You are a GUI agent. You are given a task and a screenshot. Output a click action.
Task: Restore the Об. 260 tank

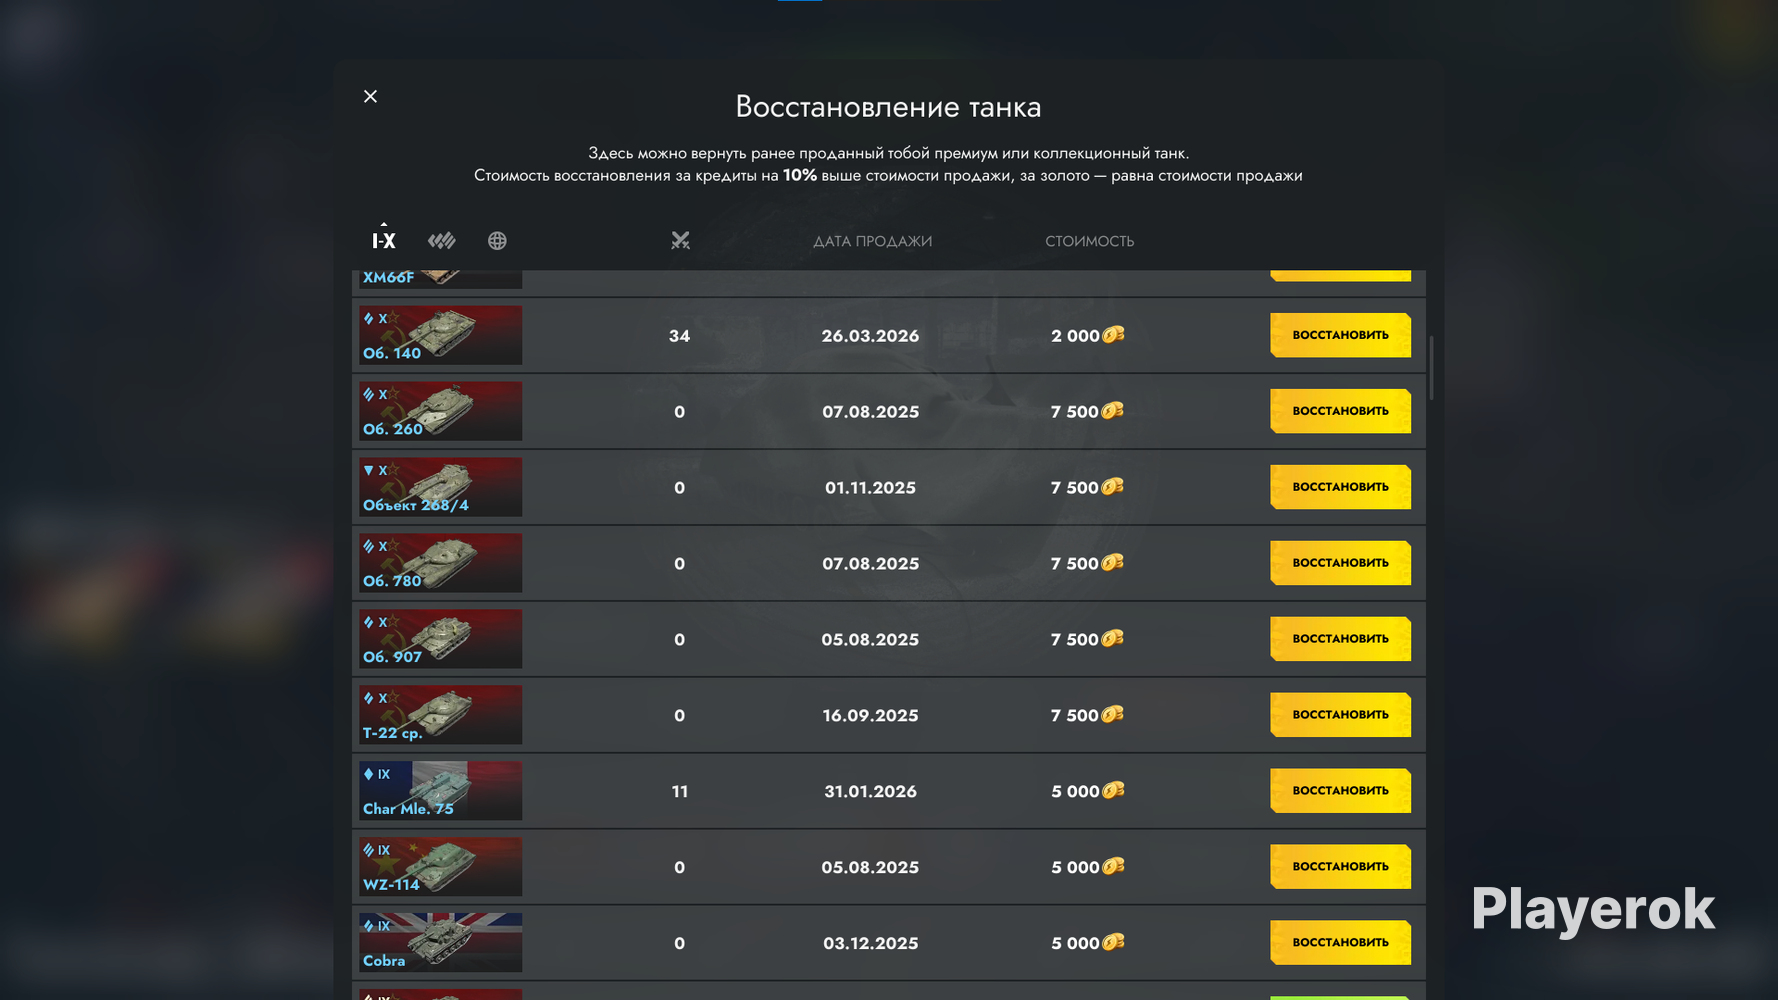(x=1340, y=411)
